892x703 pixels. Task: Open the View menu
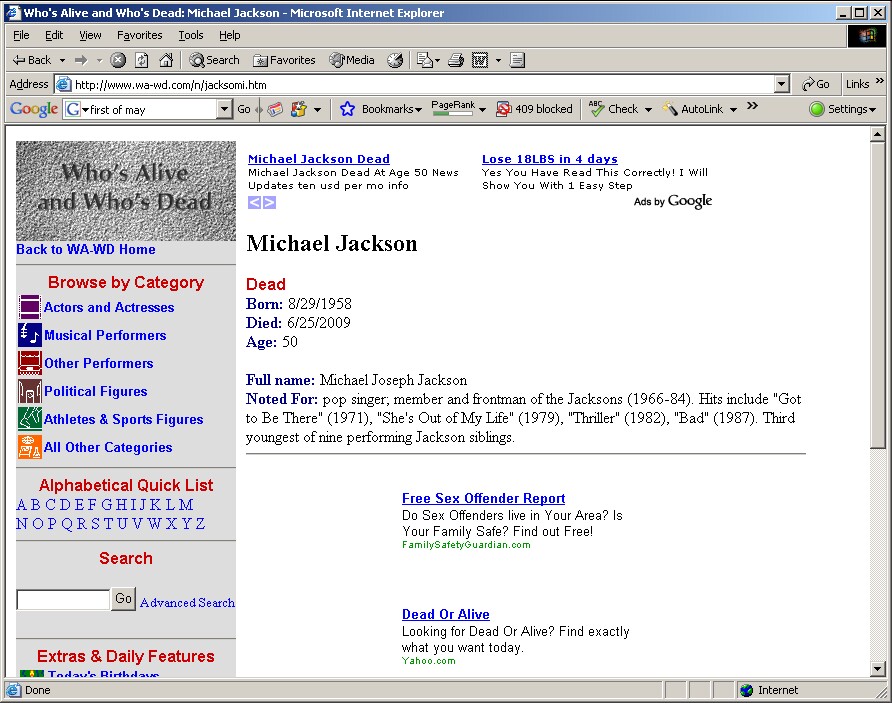tap(90, 35)
